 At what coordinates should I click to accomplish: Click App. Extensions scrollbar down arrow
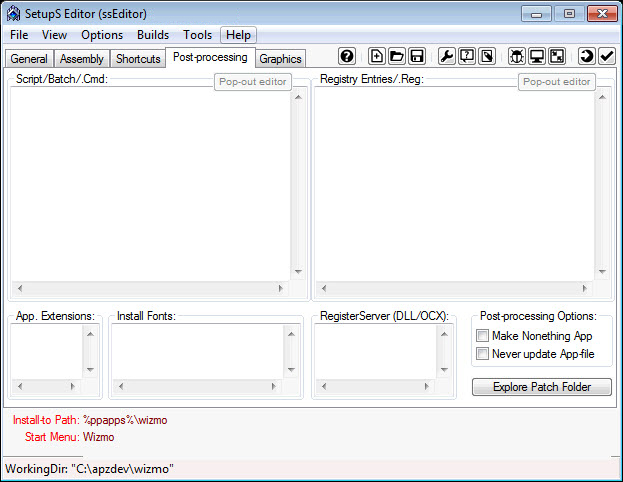coord(90,370)
